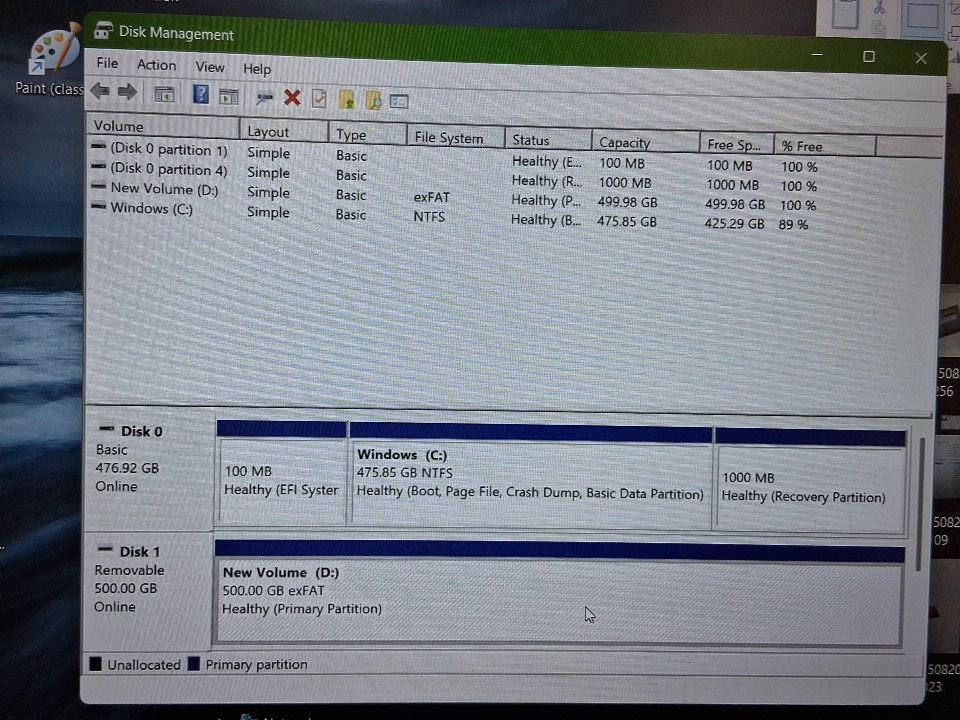Sort by the % Free column header
Viewport: 960px width, 720px height.
(x=825, y=146)
